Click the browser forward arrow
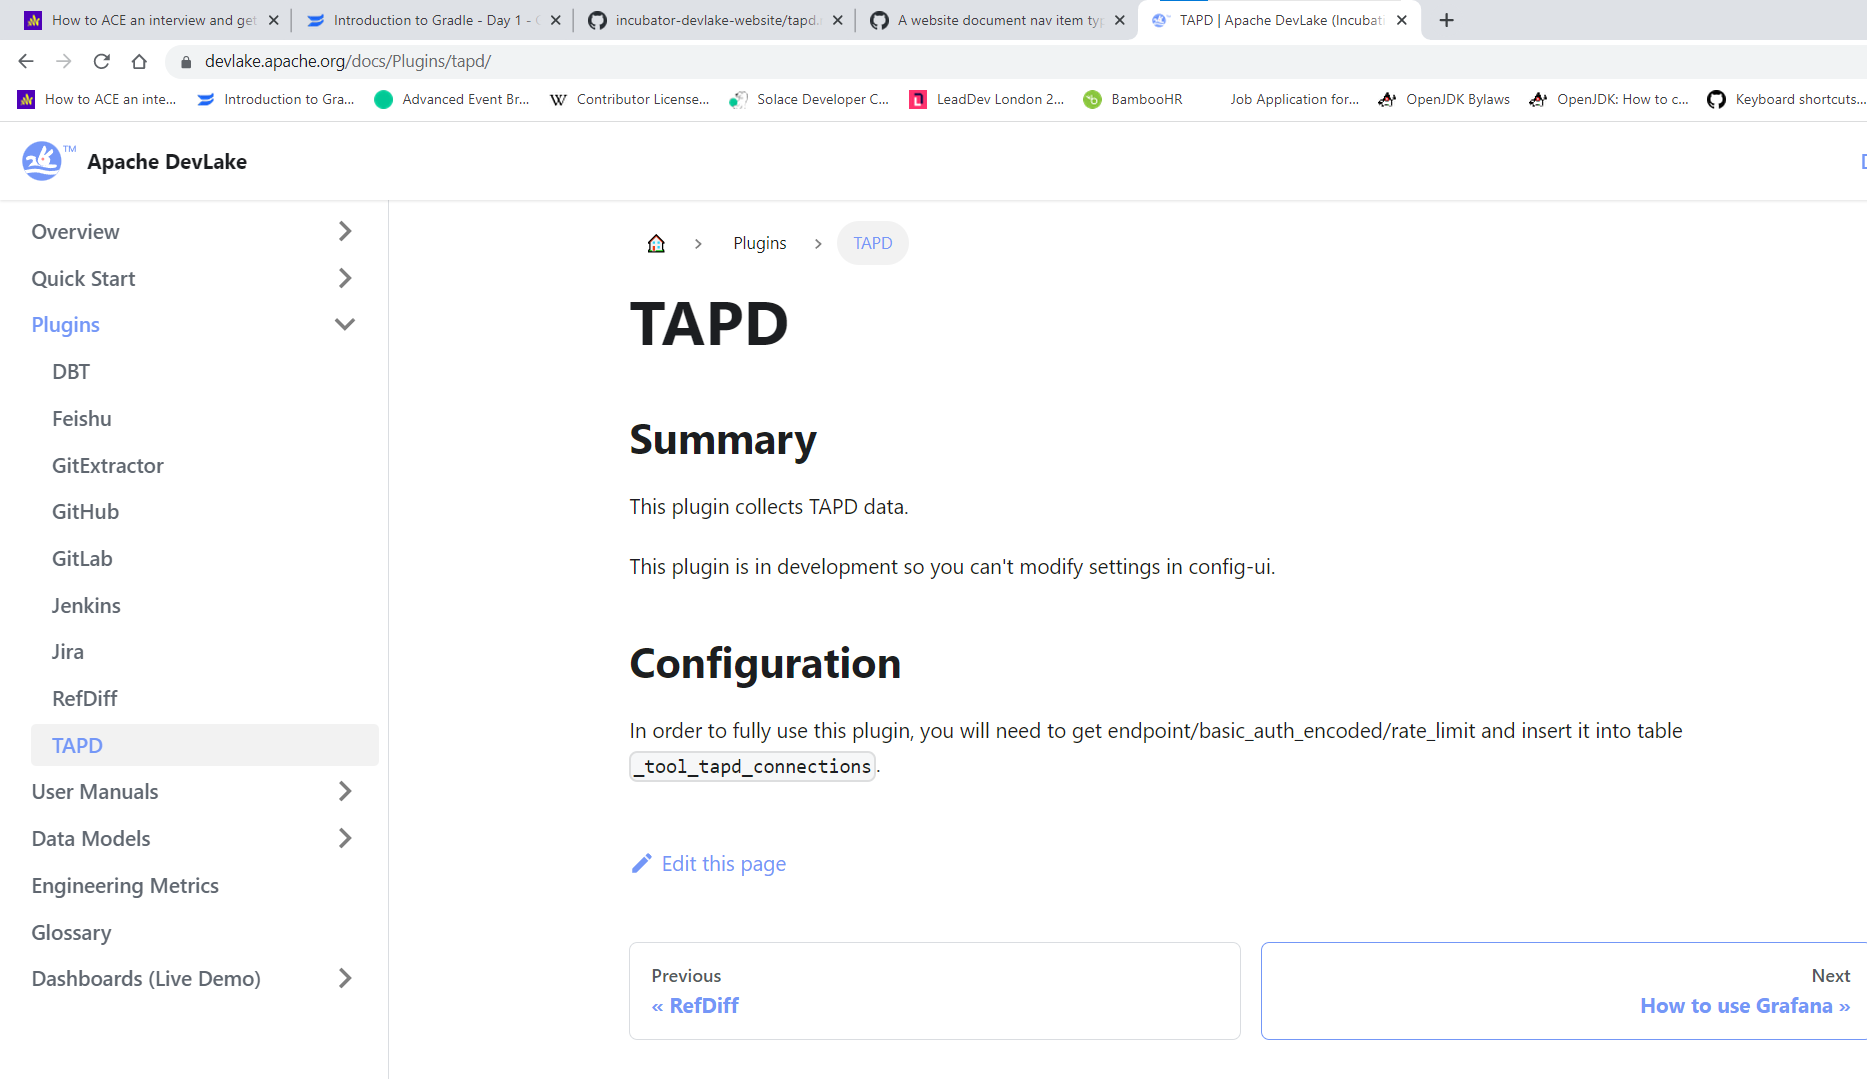The image size is (1867, 1079). click(x=64, y=62)
